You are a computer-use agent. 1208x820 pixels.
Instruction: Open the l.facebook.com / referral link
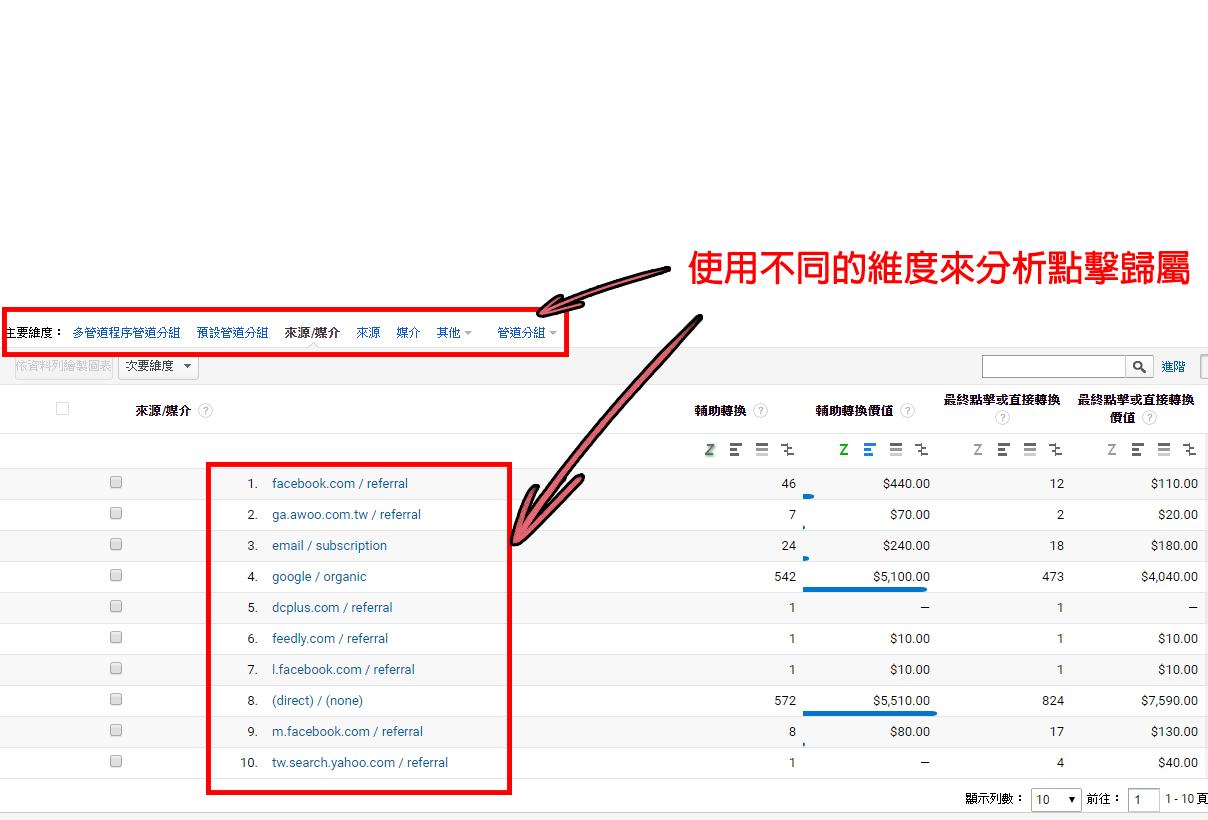(x=343, y=669)
